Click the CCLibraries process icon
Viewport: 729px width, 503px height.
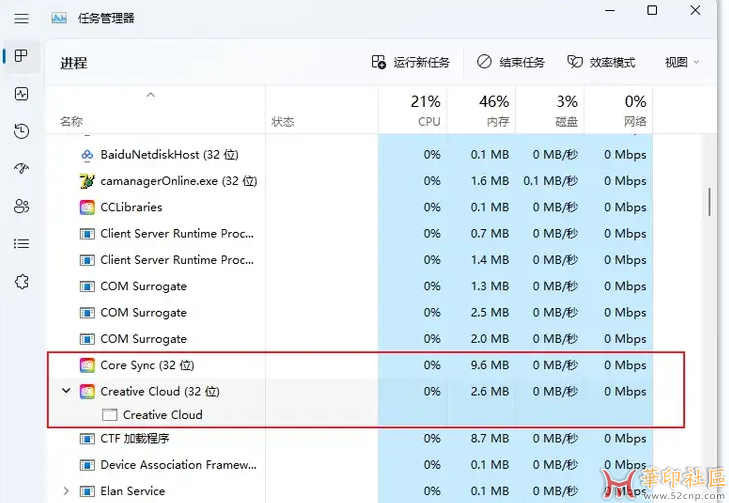(x=87, y=207)
